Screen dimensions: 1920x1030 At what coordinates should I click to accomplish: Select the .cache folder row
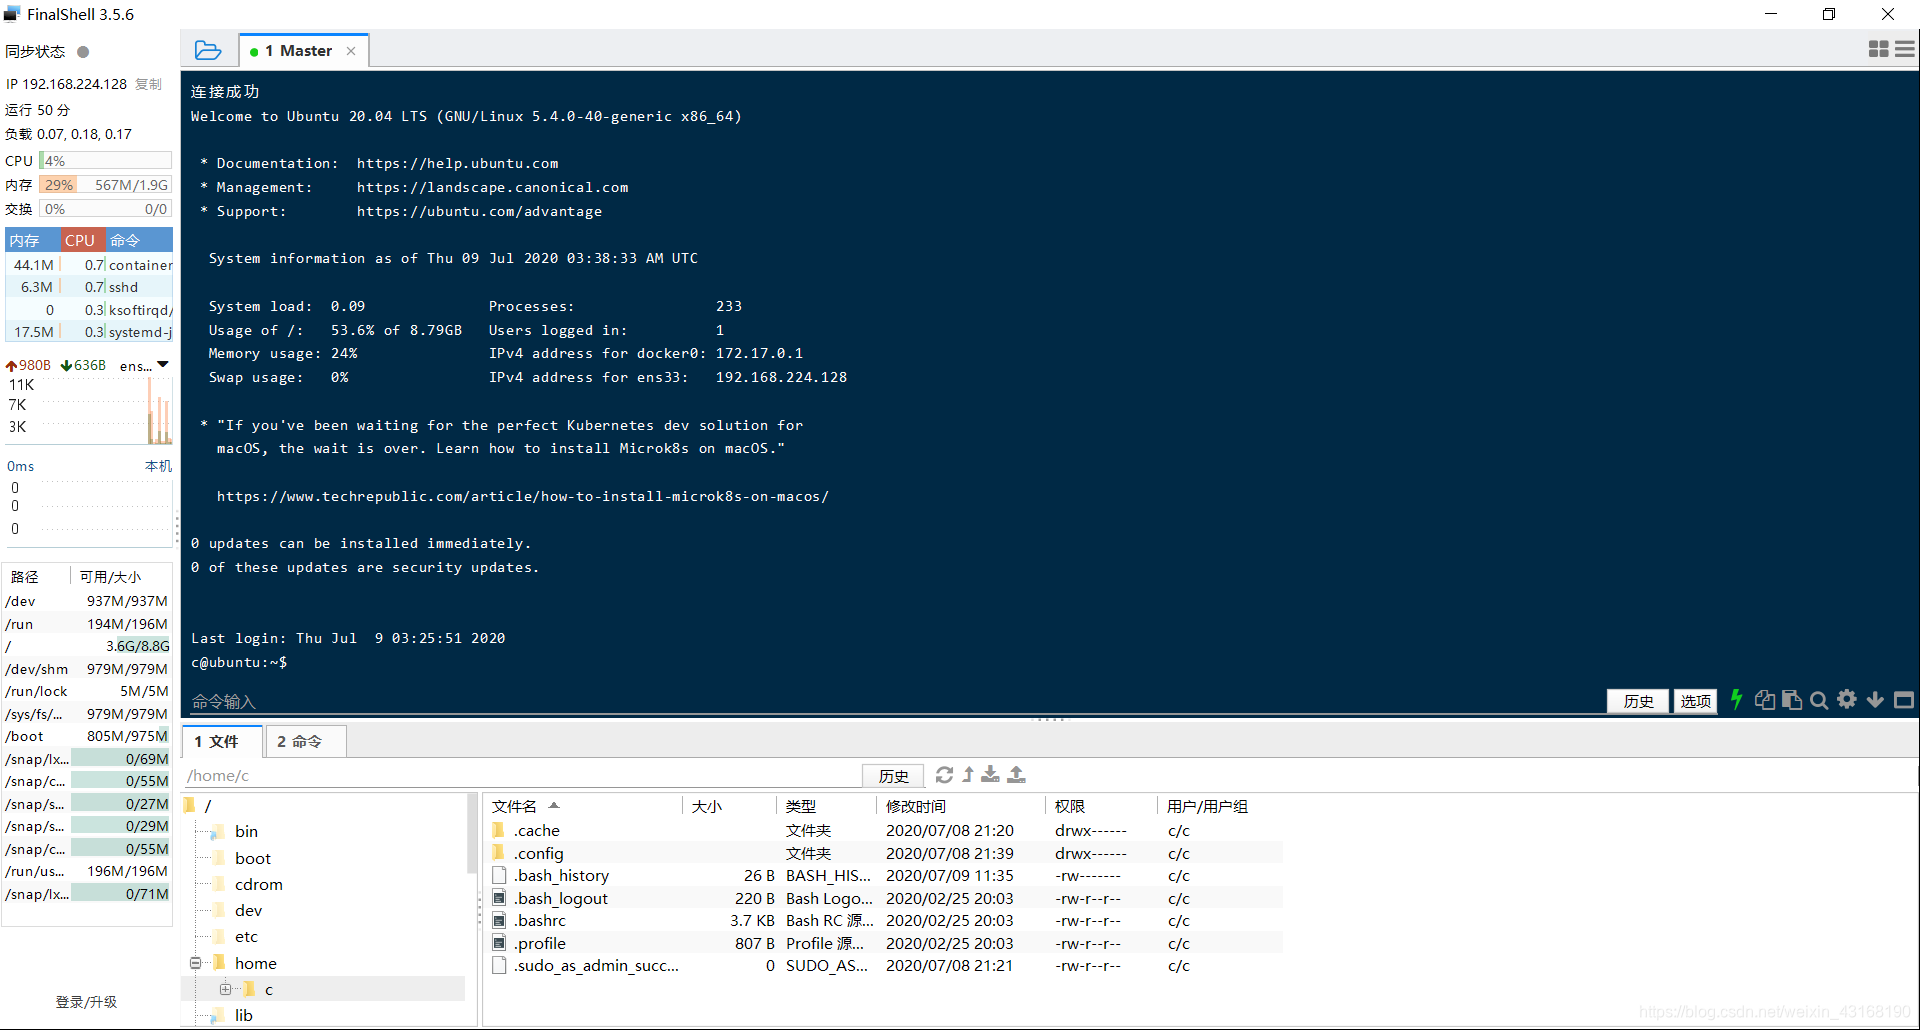coord(884,831)
